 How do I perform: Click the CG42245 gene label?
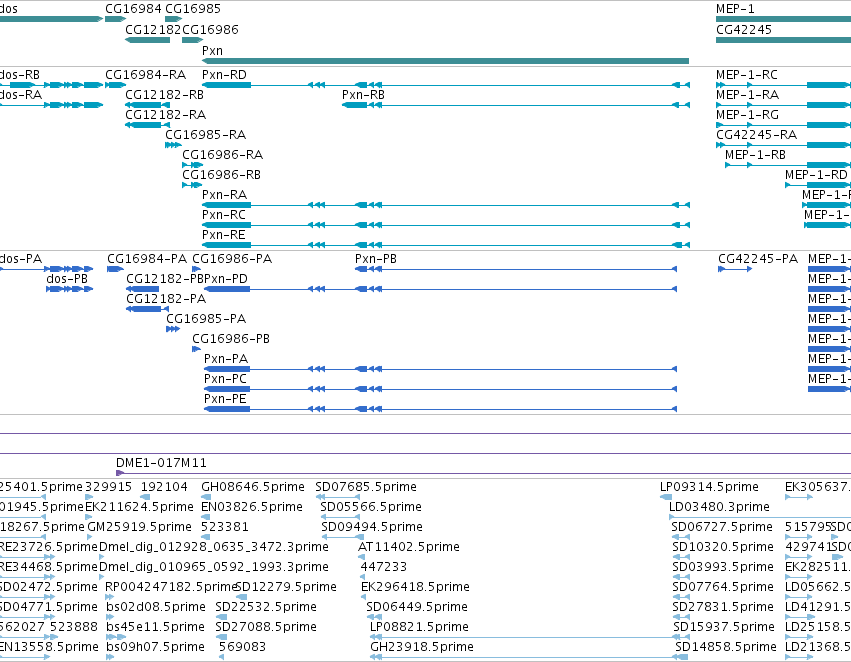pyautogui.click(x=744, y=29)
